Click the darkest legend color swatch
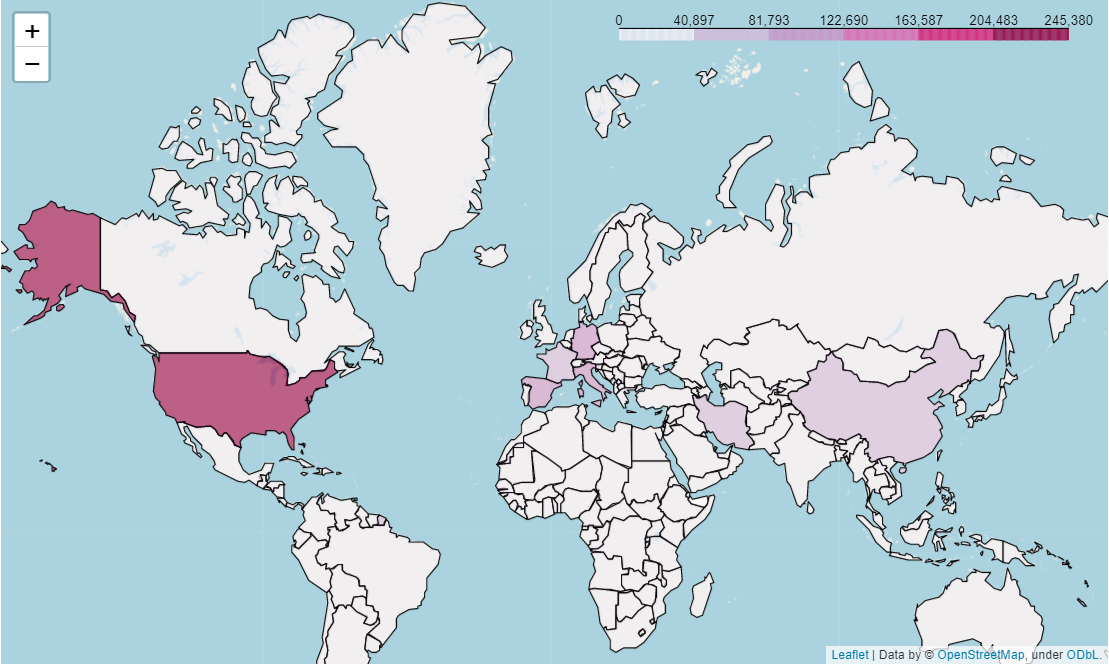 1031,35
